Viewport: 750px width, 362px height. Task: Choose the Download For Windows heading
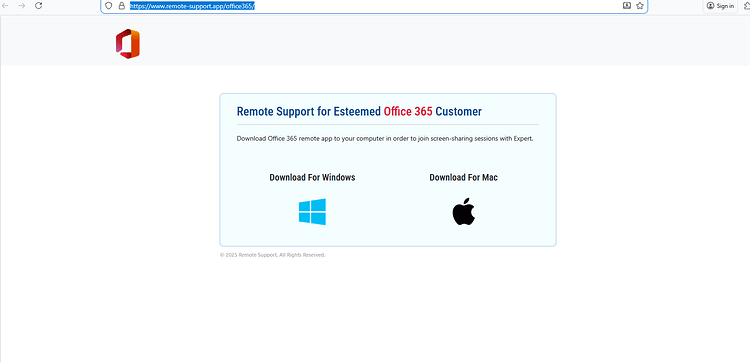[x=312, y=177]
